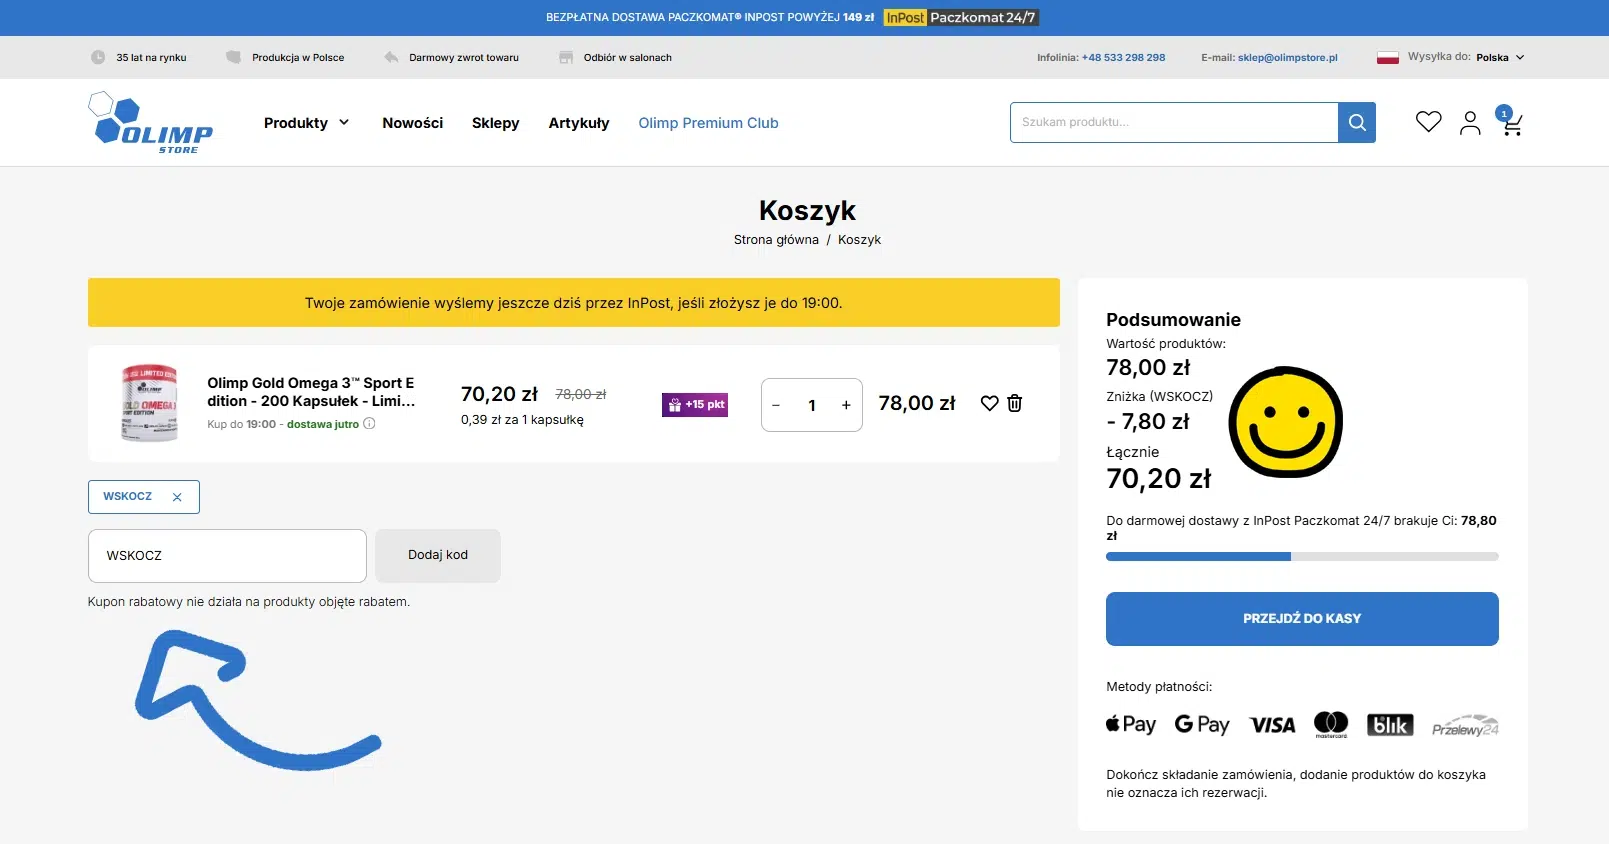The height and width of the screenshot is (844, 1609).
Task: Click the Dodaj kod button
Action: tap(438, 555)
